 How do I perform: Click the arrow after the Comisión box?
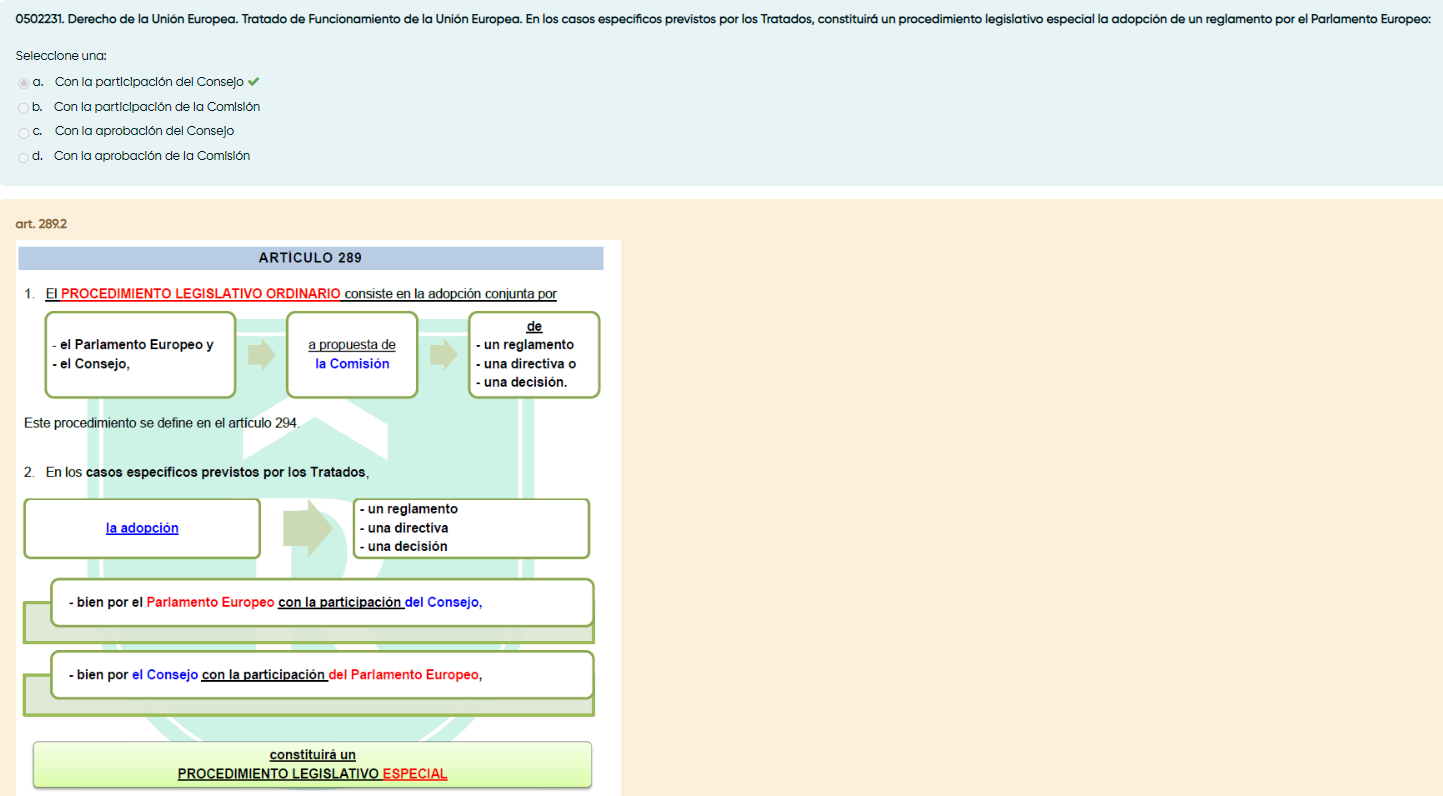click(443, 355)
